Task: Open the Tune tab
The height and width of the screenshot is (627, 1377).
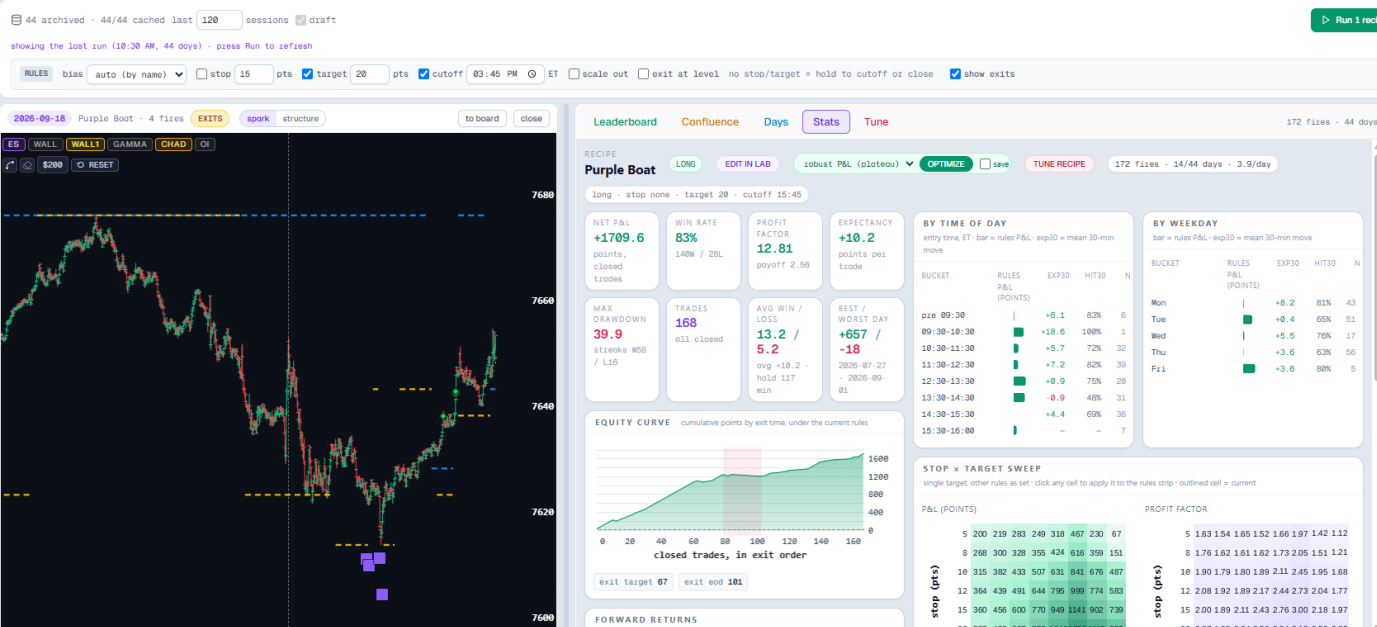Action: (x=876, y=122)
